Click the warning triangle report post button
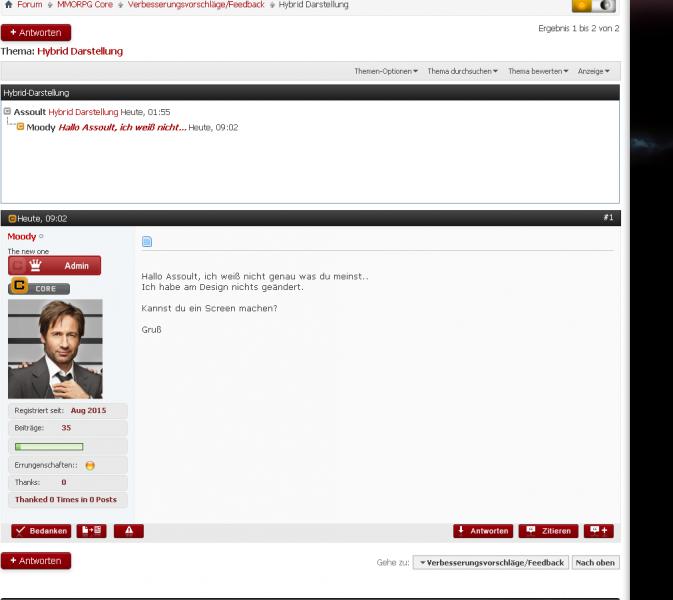The height and width of the screenshot is (600, 673). (128, 531)
